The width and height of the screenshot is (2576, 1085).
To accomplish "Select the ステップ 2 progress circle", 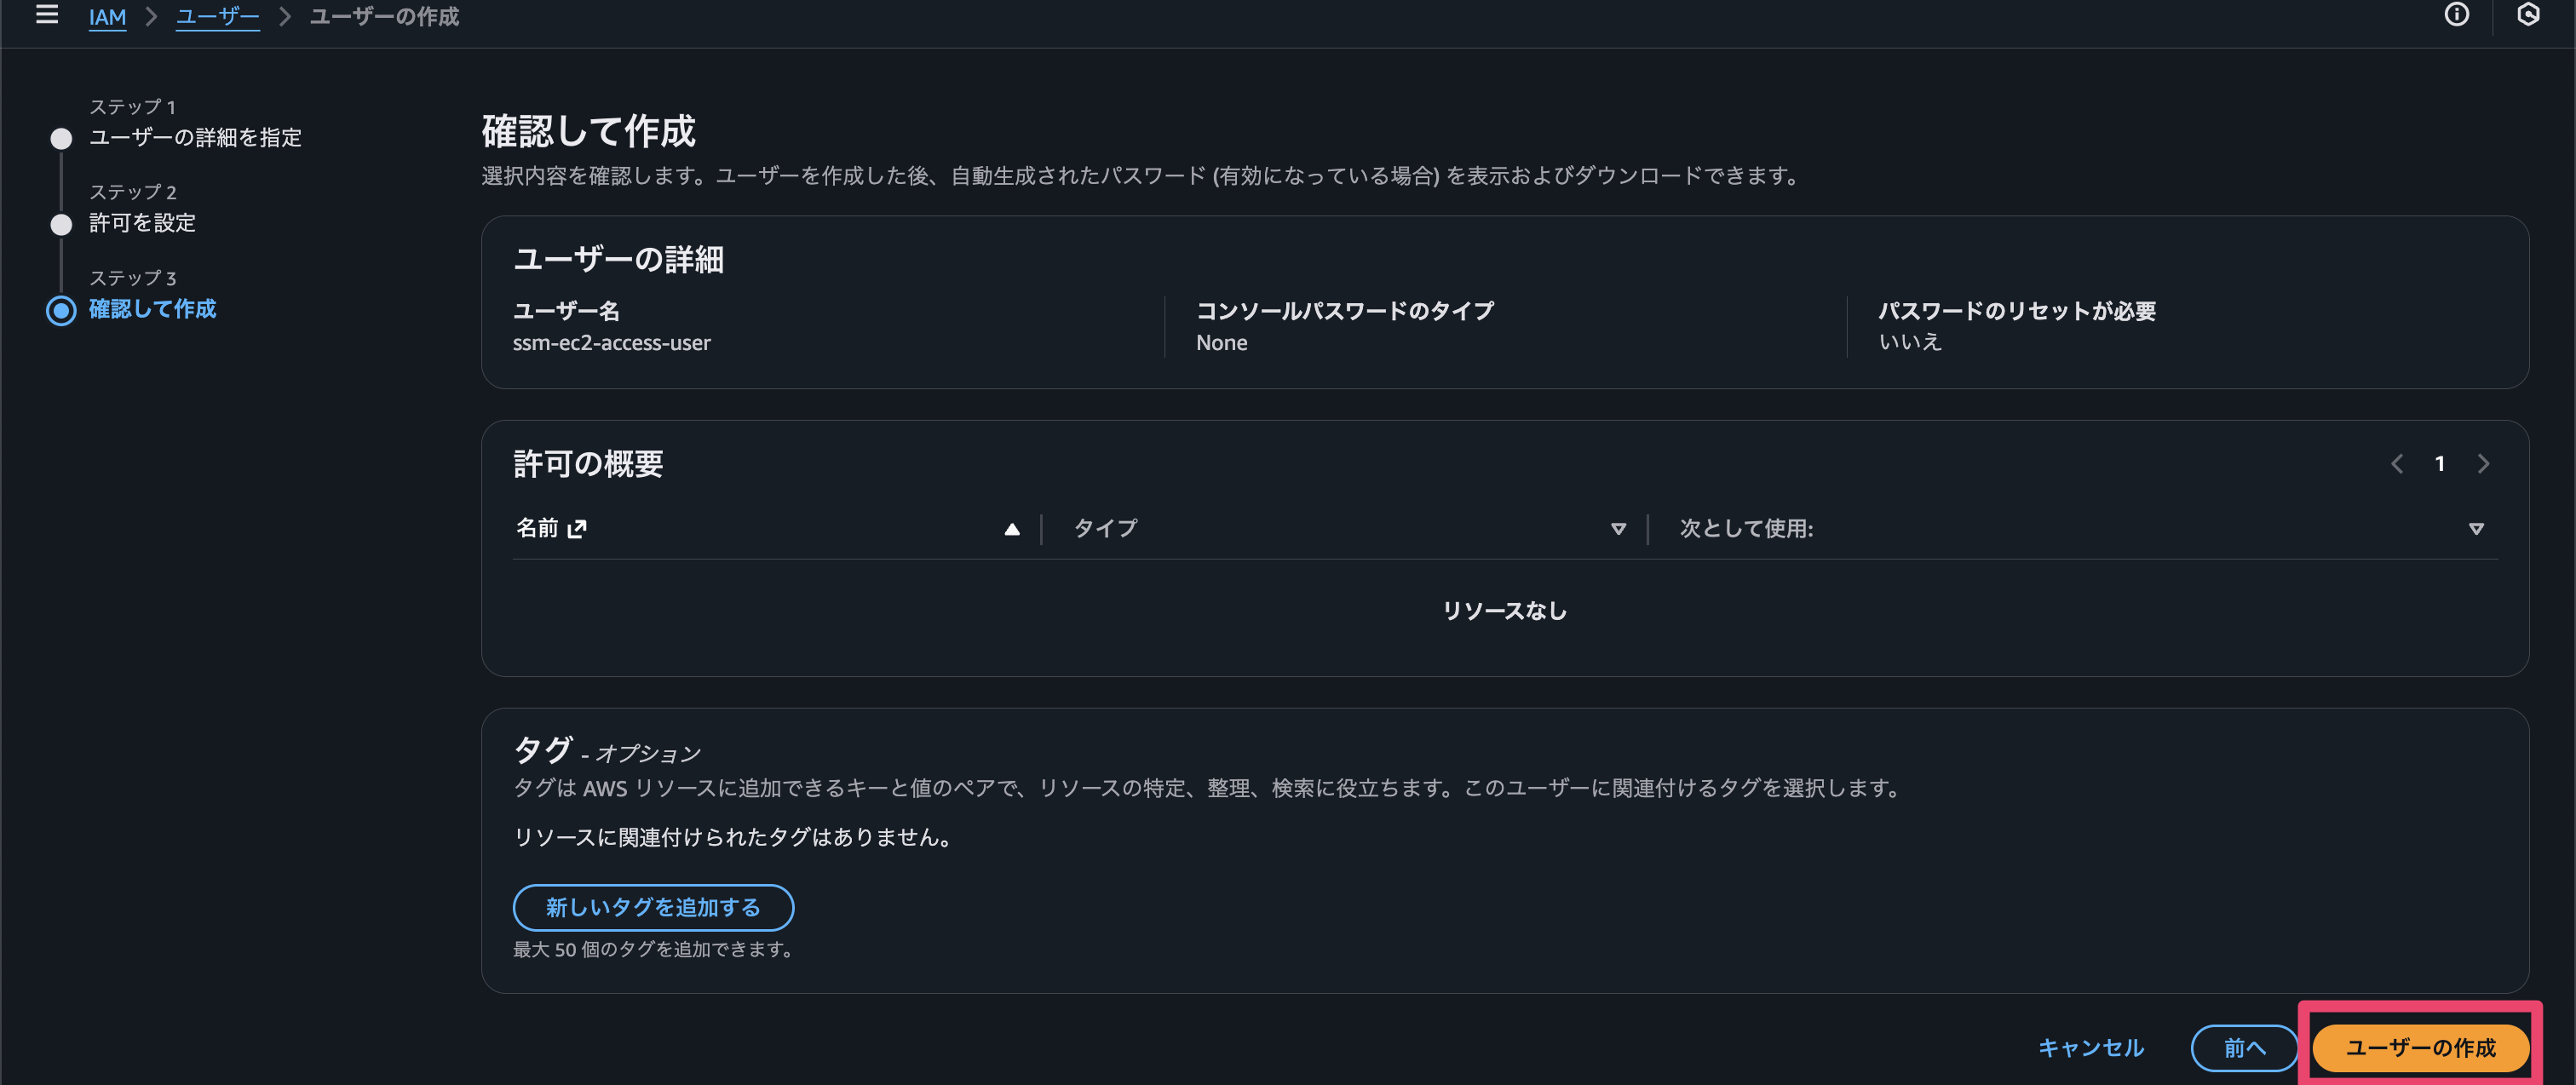I will pyautogui.click(x=61, y=223).
